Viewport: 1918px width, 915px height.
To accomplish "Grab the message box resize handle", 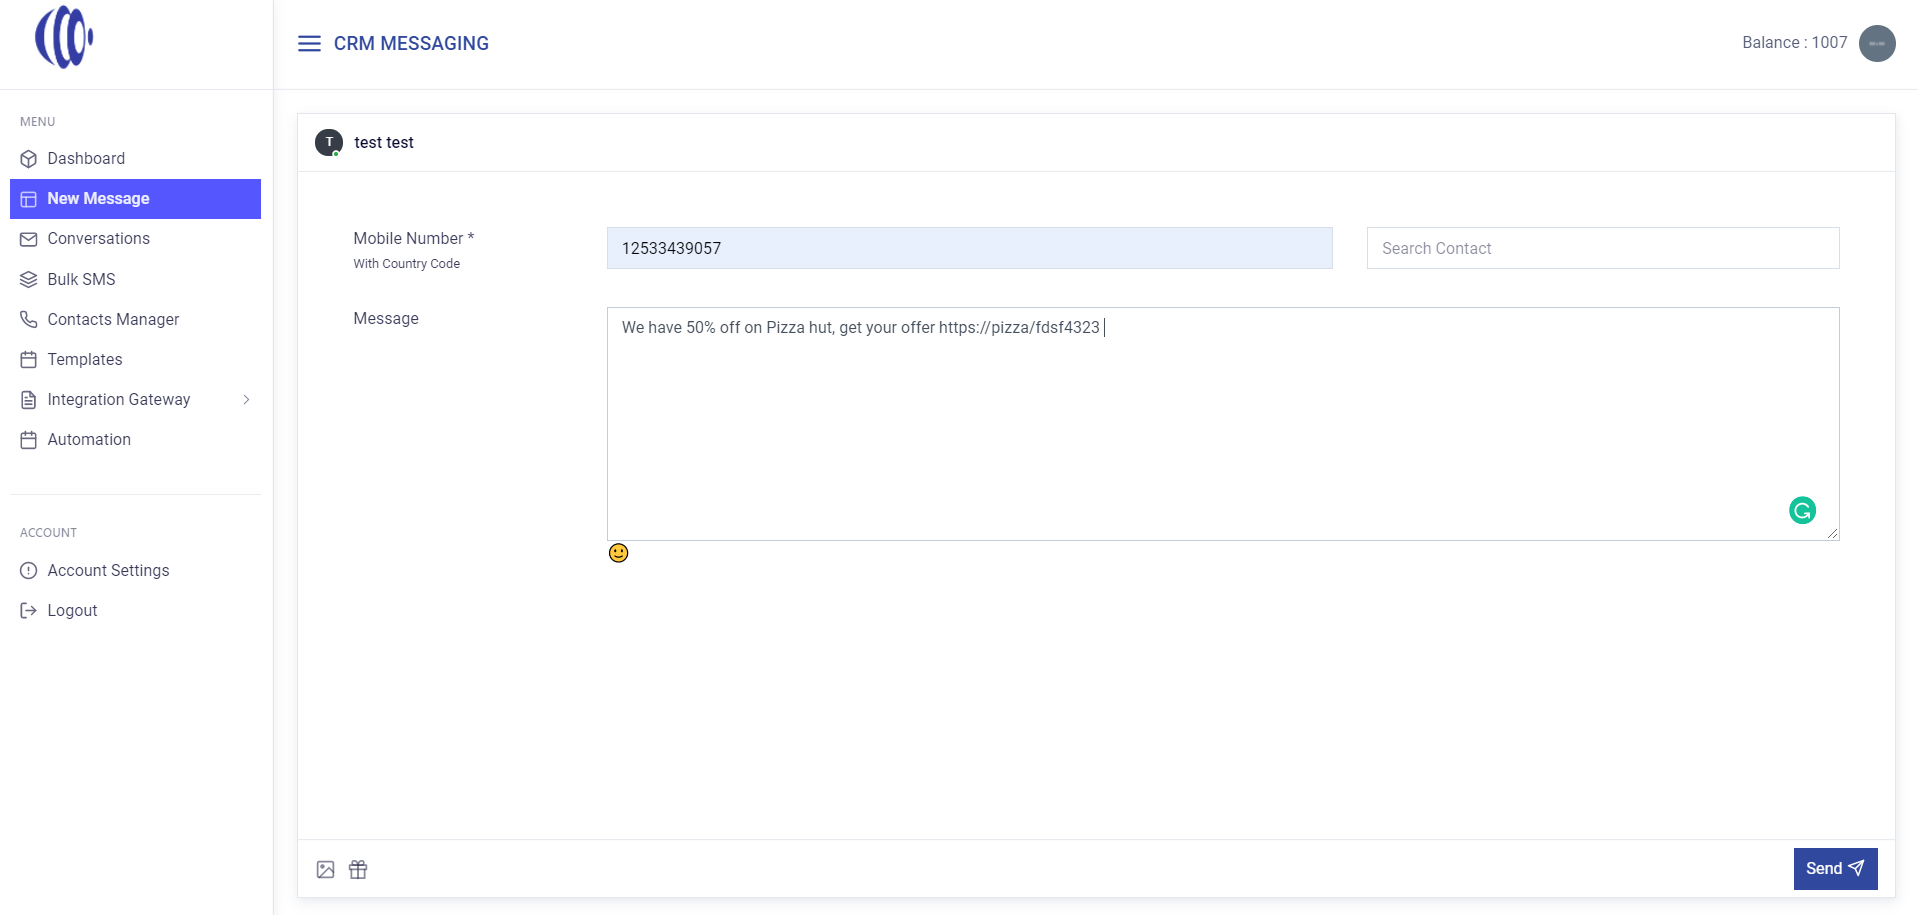I will (1832, 533).
